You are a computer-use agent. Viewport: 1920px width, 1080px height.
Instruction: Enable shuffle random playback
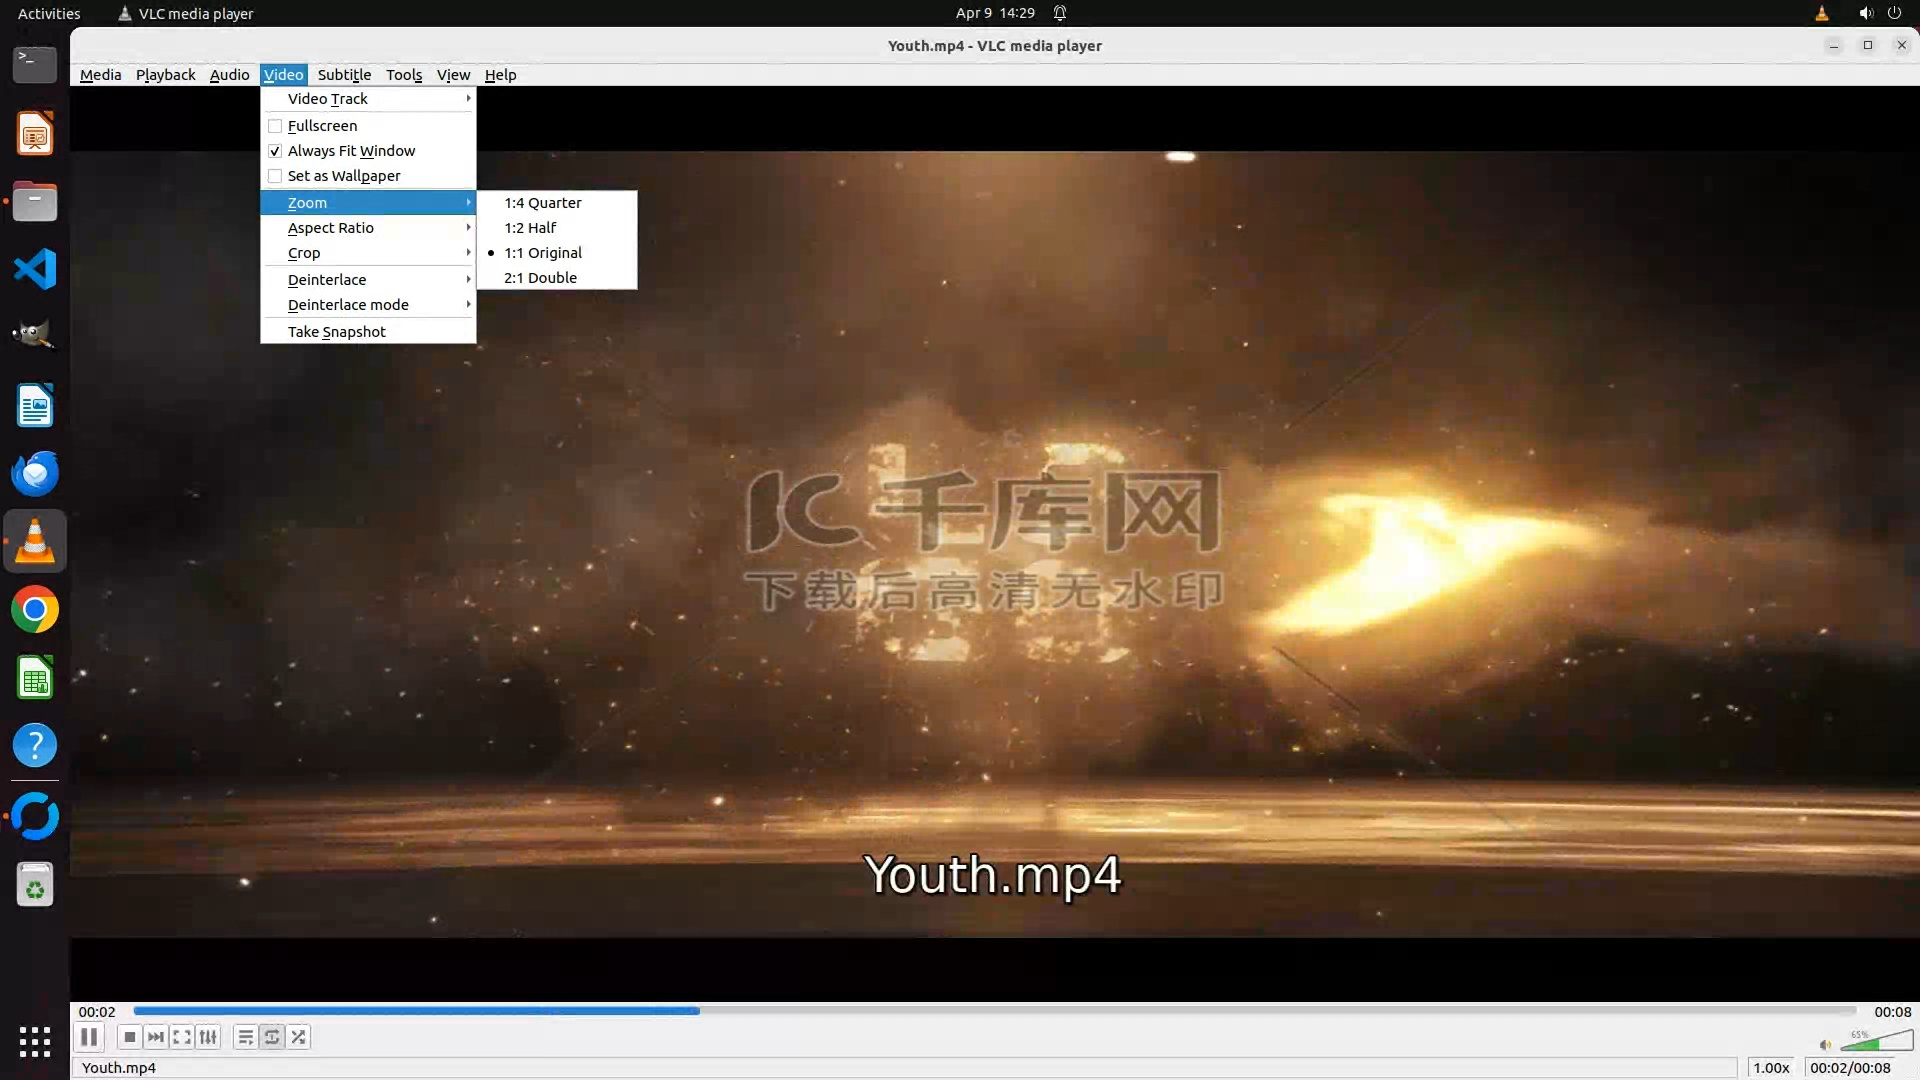[298, 1037]
